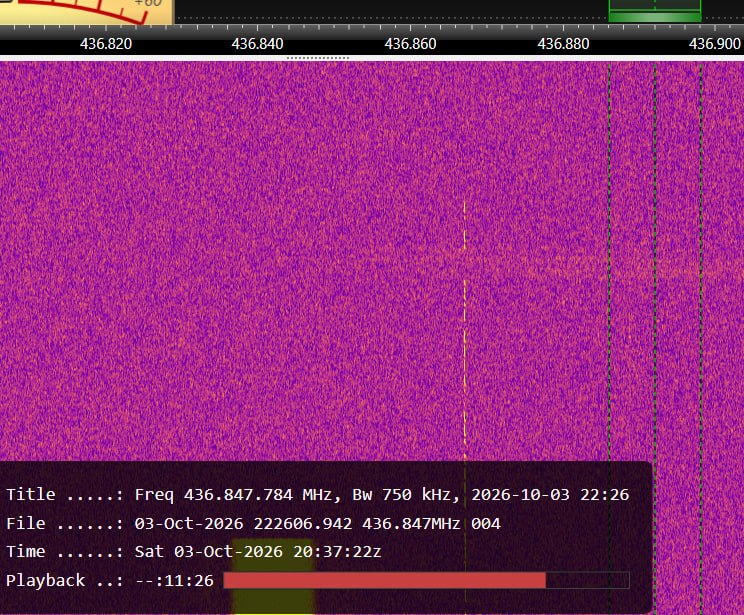Click the dotted splitter handle below frequency scale
Image resolution: width=744 pixels, height=615 pixels.
coord(318,58)
